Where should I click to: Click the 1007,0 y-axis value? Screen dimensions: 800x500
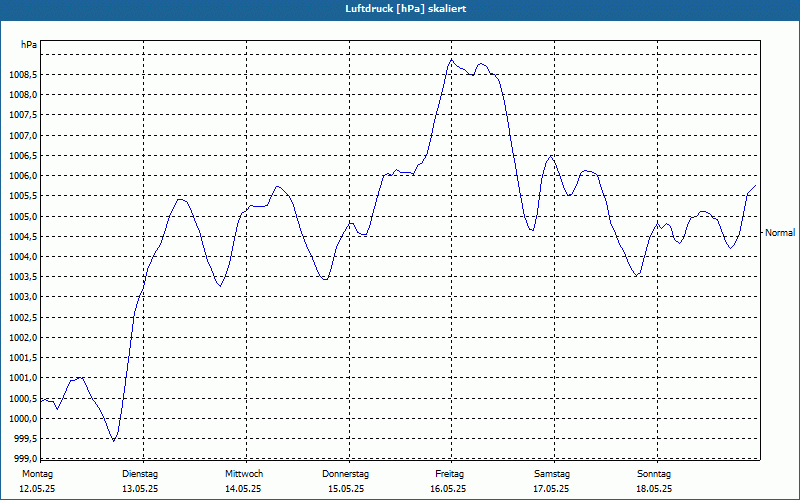pos(23,136)
